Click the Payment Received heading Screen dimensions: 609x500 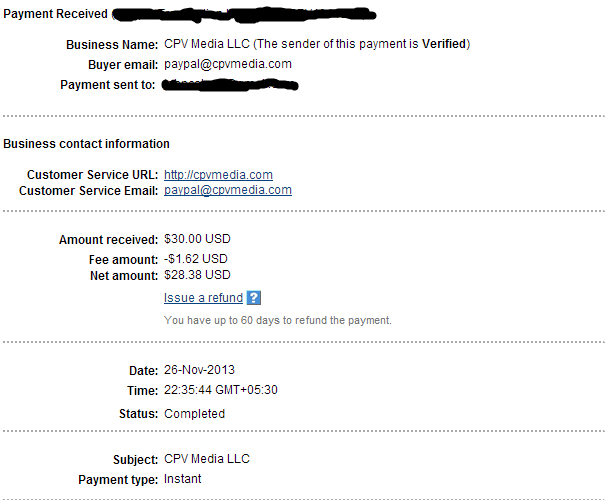click(56, 14)
